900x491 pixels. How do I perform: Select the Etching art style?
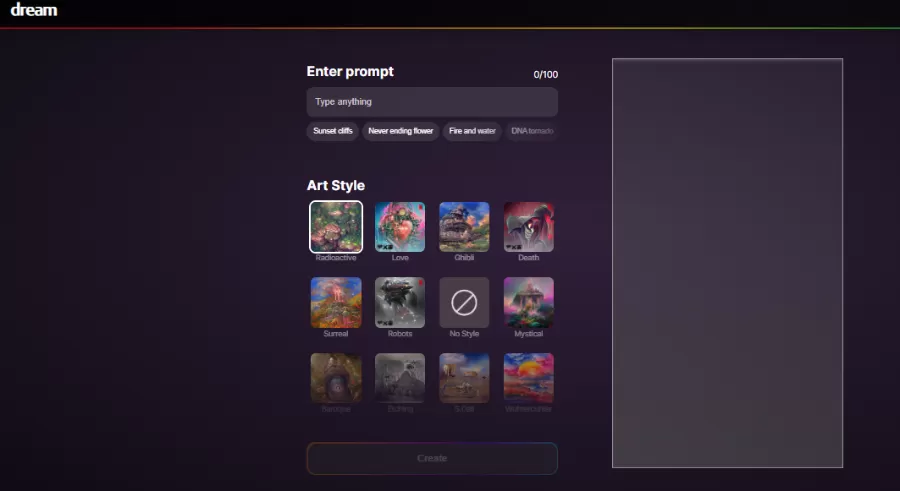tap(400, 378)
